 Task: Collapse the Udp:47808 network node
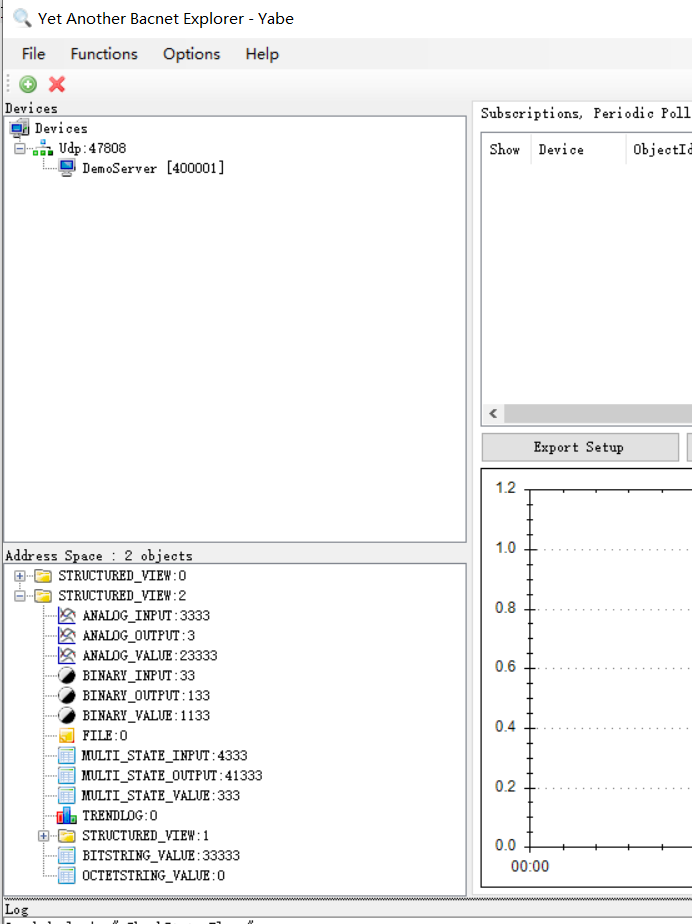pyautogui.click(x=20, y=148)
